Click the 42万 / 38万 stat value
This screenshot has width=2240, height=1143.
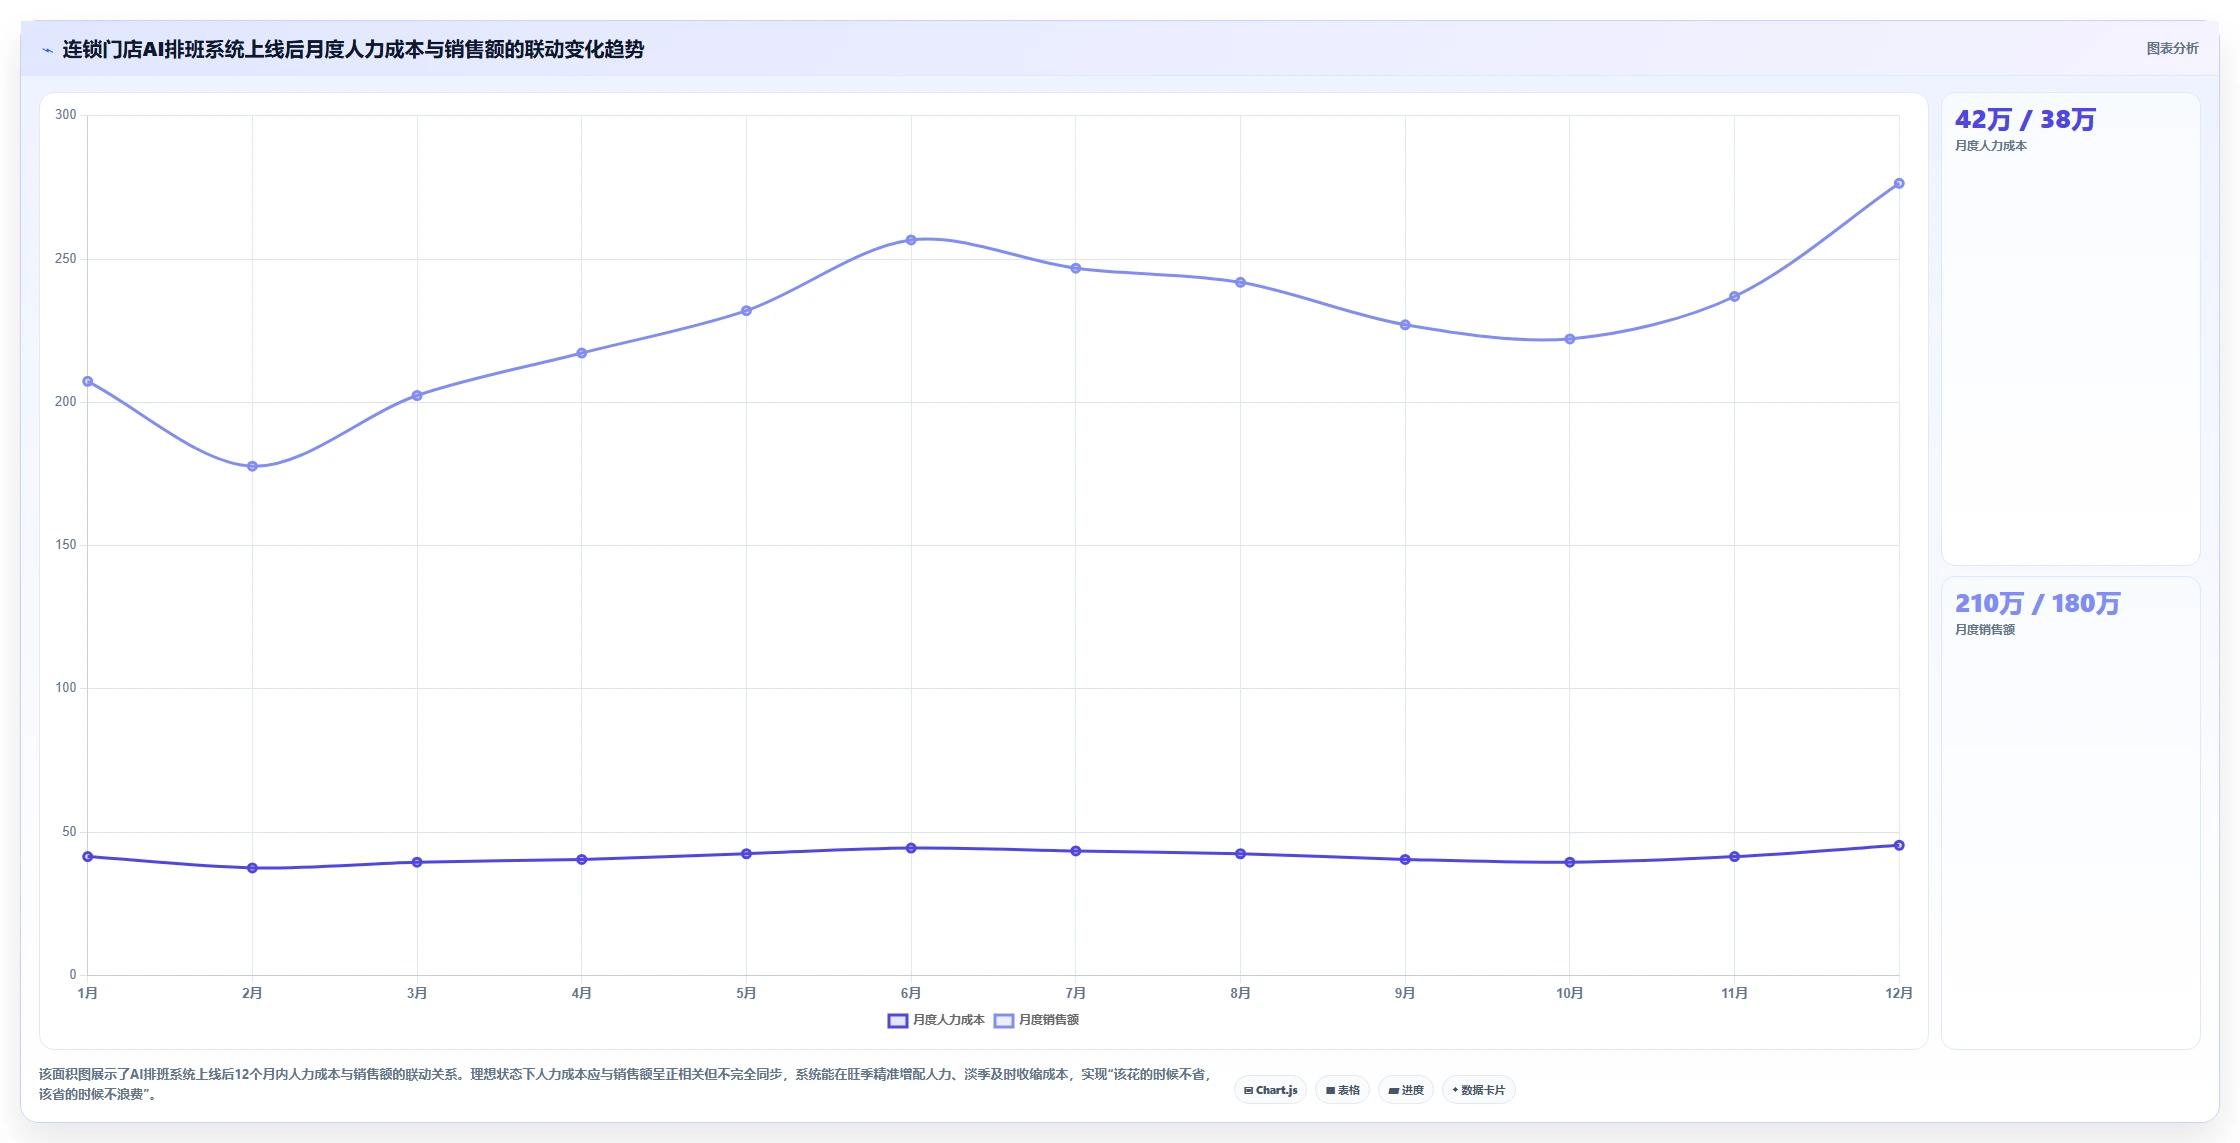point(2025,120)
